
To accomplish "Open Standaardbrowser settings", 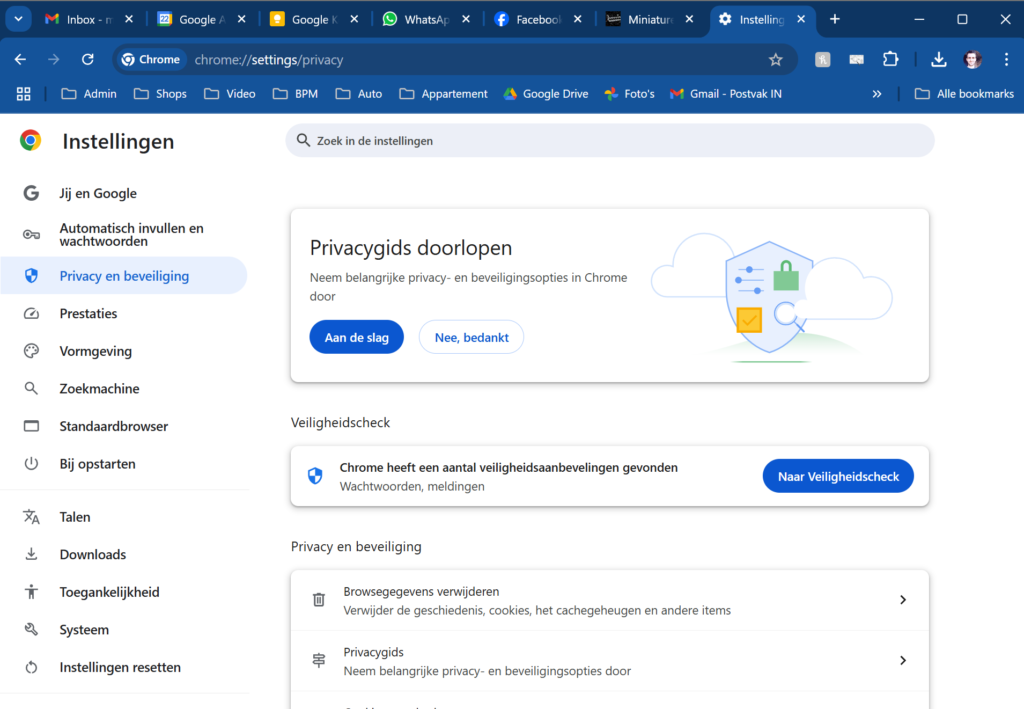I will click(x=124, y=426).
